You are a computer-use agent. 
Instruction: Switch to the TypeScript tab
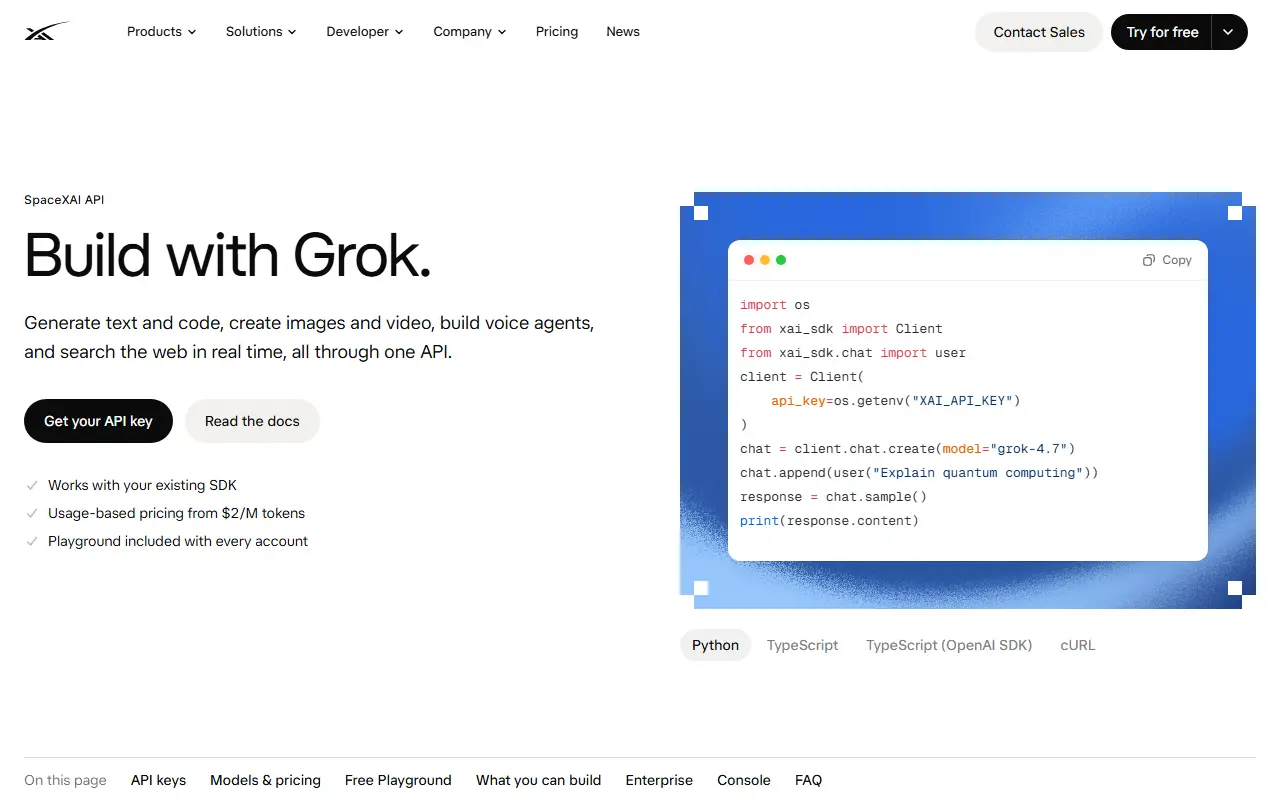[x=802, y=645]
